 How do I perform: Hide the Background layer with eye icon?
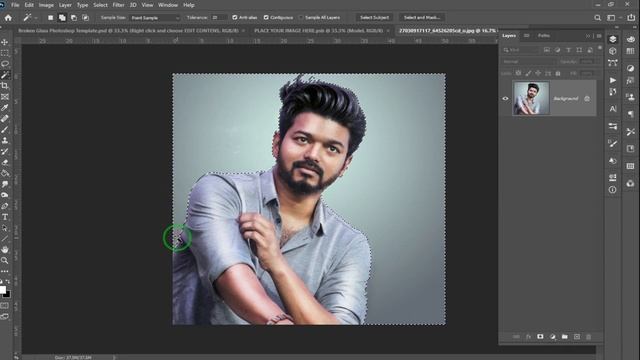tap(505, 98)
